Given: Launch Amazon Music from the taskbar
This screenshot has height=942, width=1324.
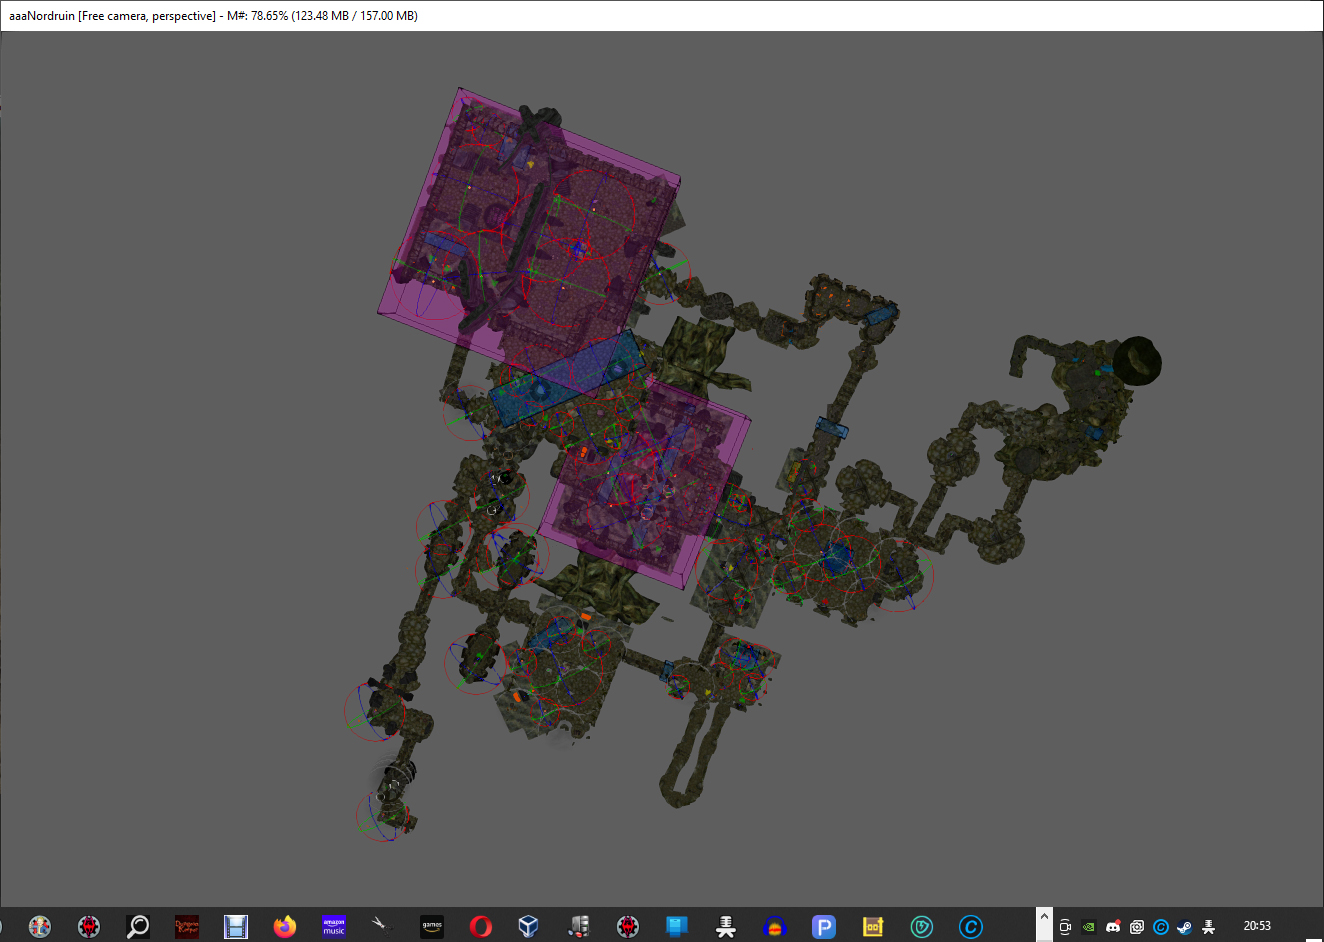Looking at the screenshot, I should (334, 927).
